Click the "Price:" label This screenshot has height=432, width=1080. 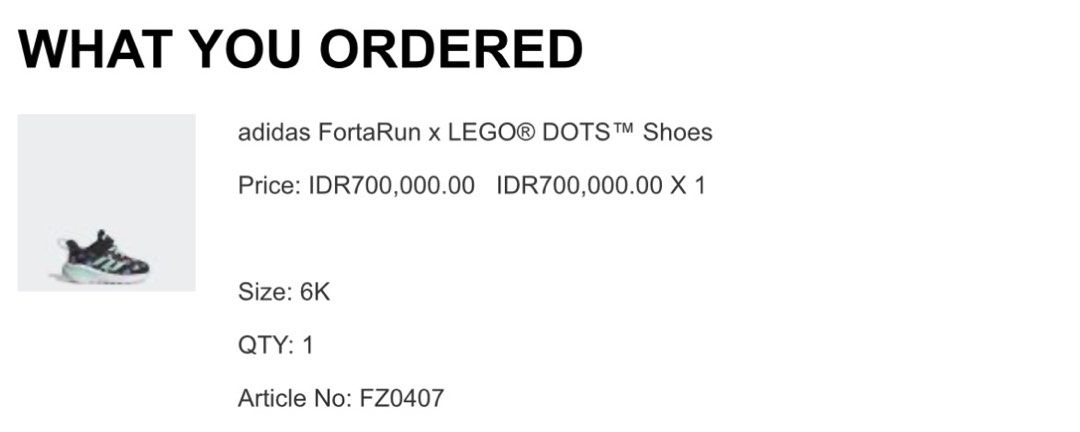(268, 186)
